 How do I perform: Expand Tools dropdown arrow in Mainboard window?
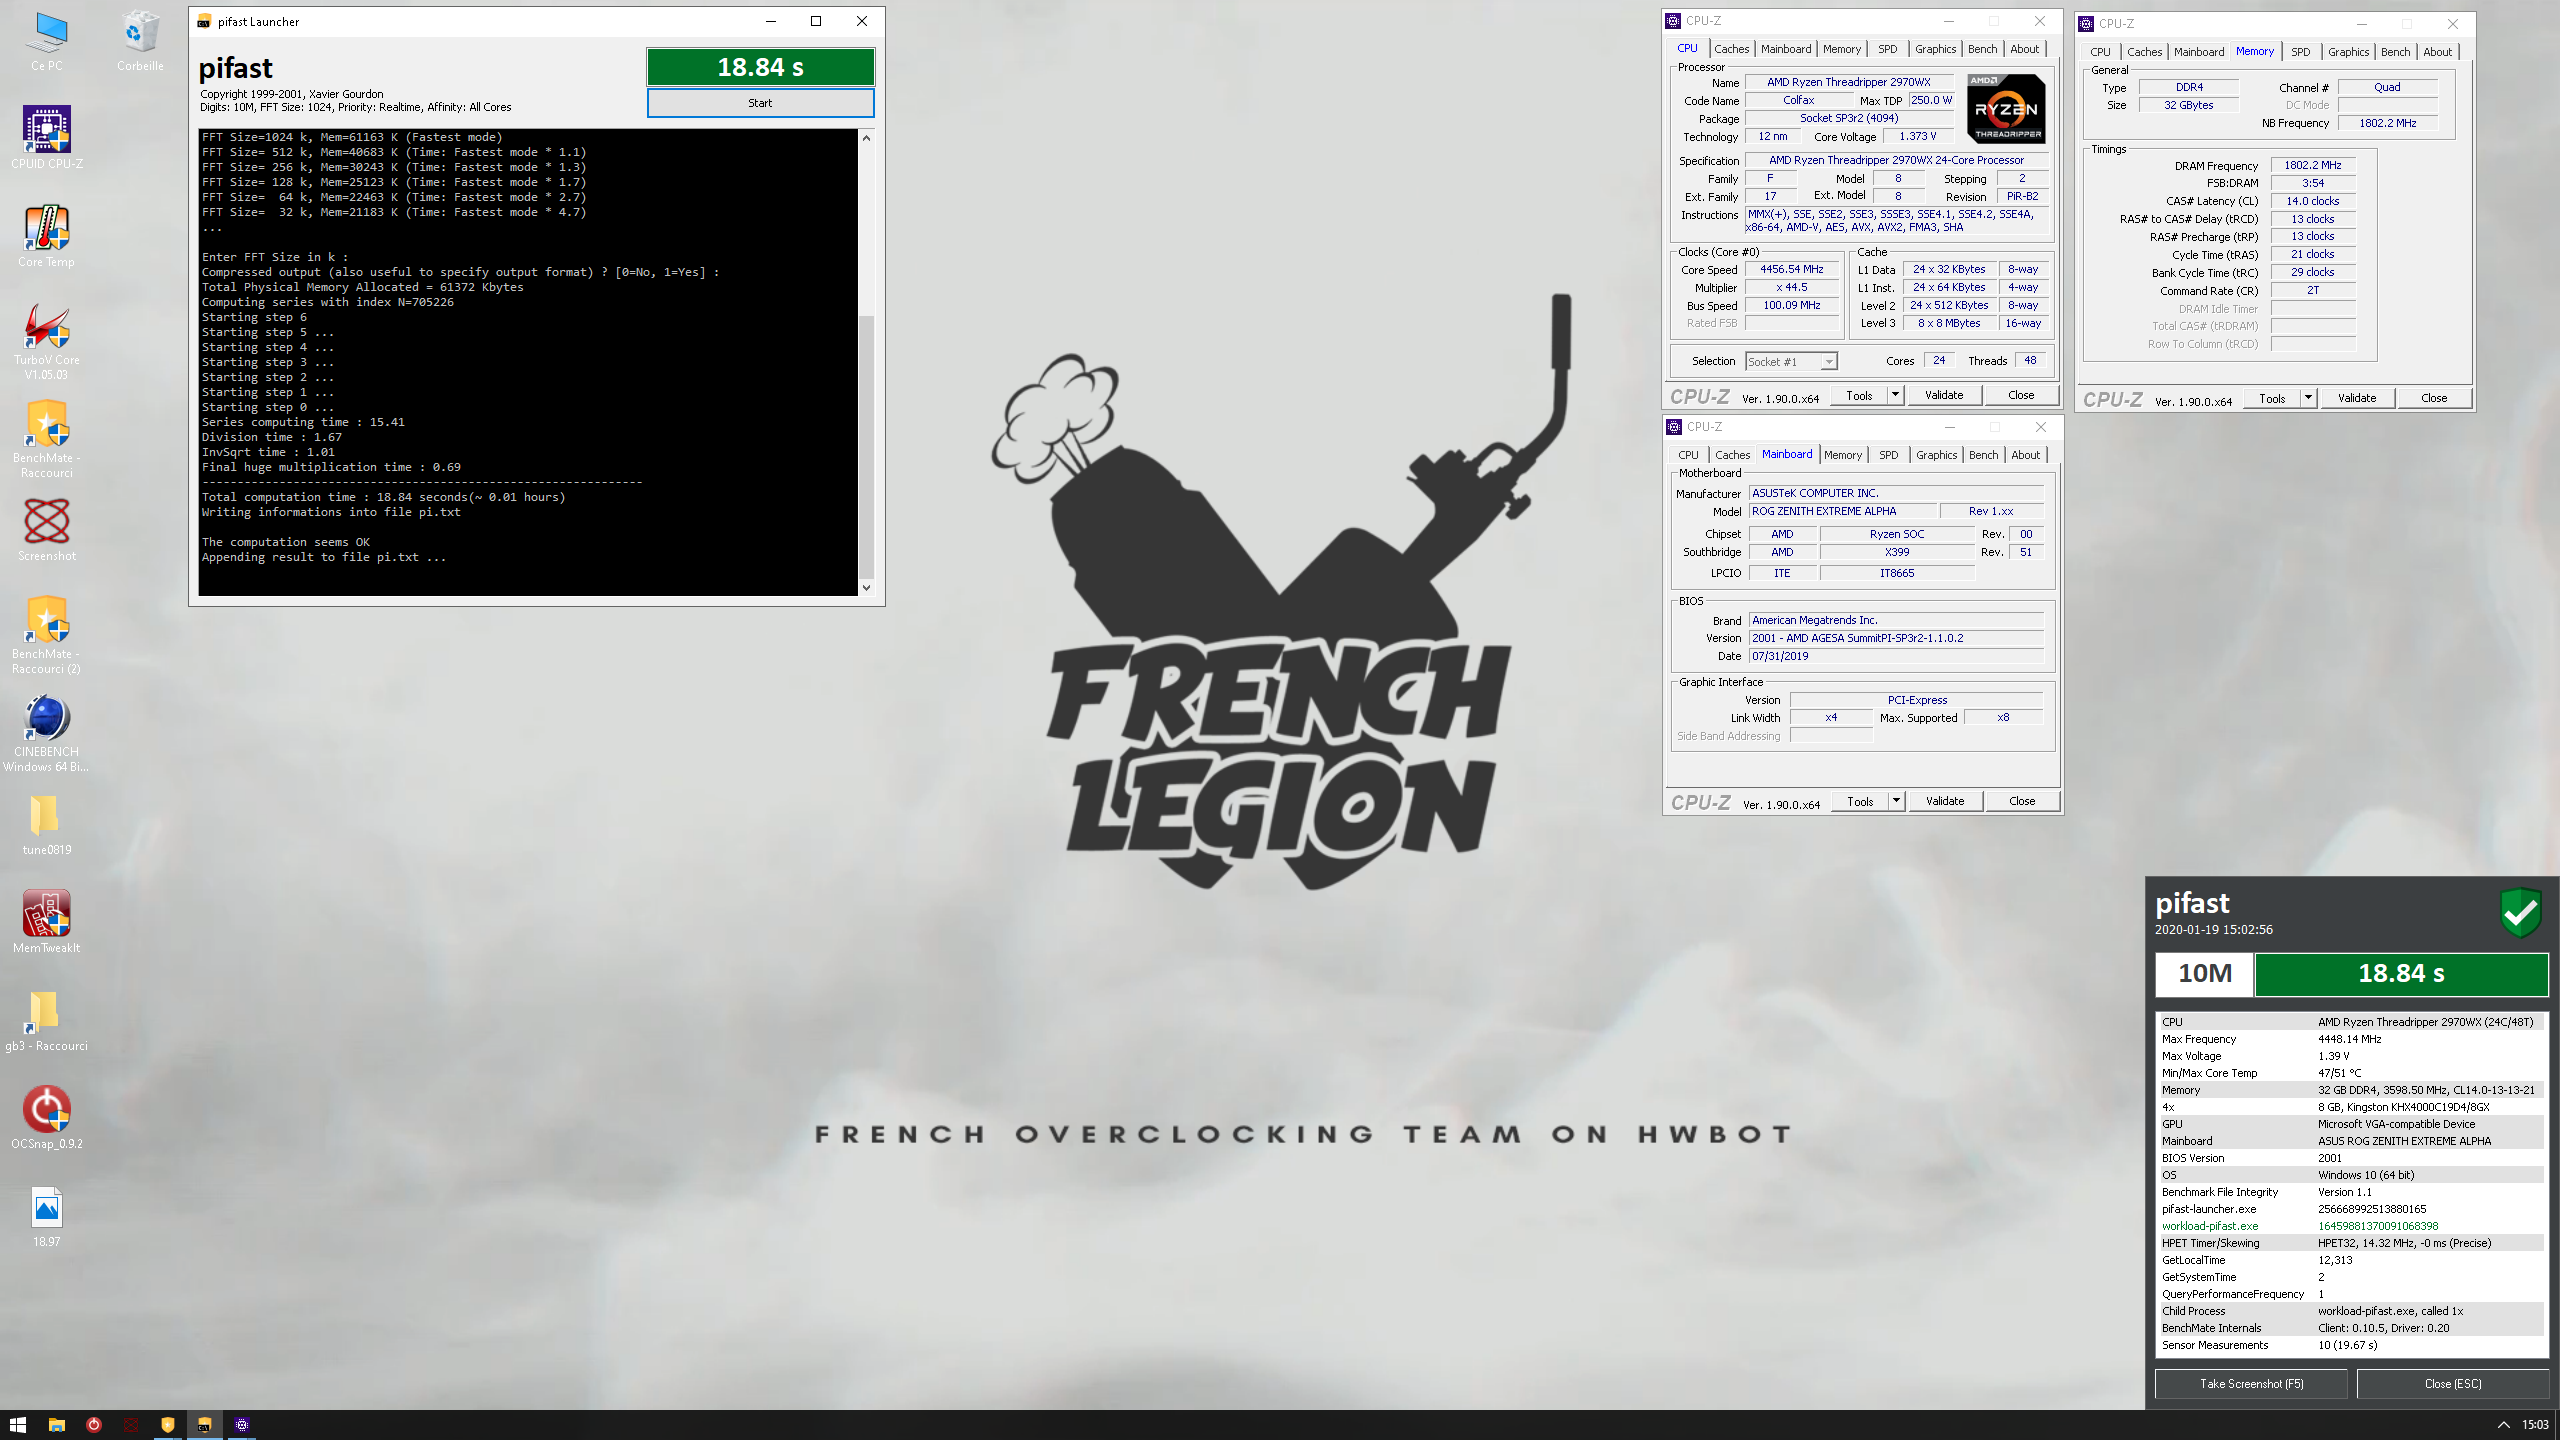pos(1896,801)
